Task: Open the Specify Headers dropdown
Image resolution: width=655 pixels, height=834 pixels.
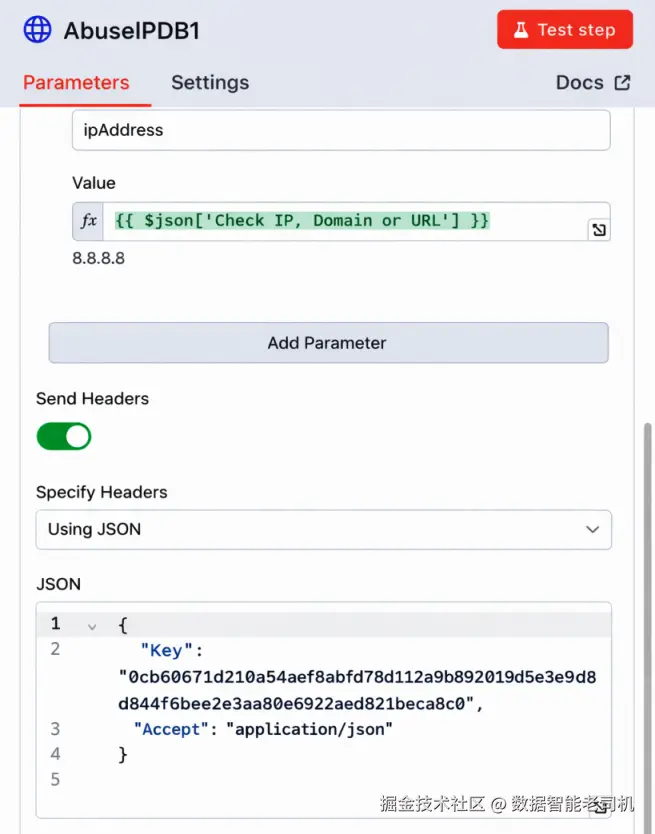Action: (x=323, y=529)
